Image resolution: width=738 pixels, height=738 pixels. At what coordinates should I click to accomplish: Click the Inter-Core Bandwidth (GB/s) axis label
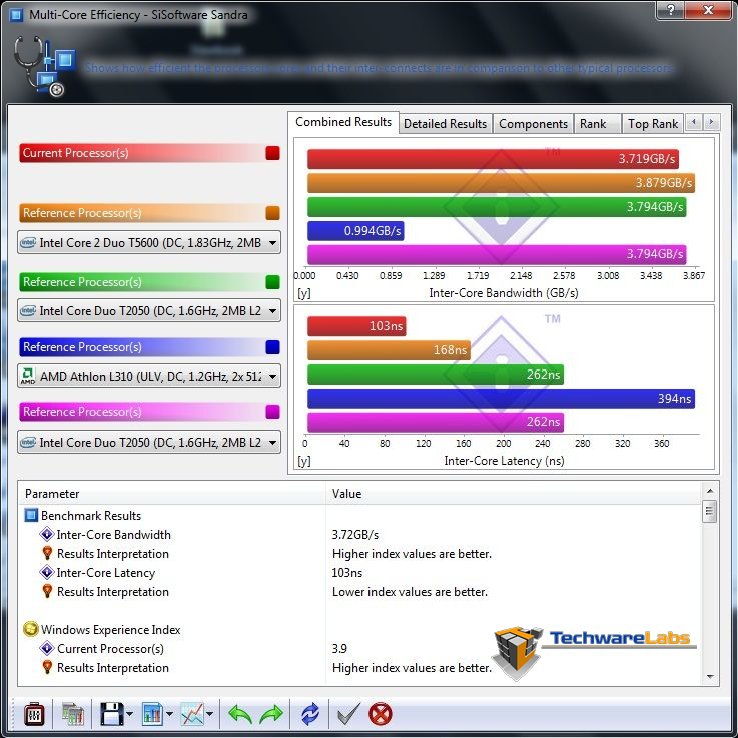point(504,293)
